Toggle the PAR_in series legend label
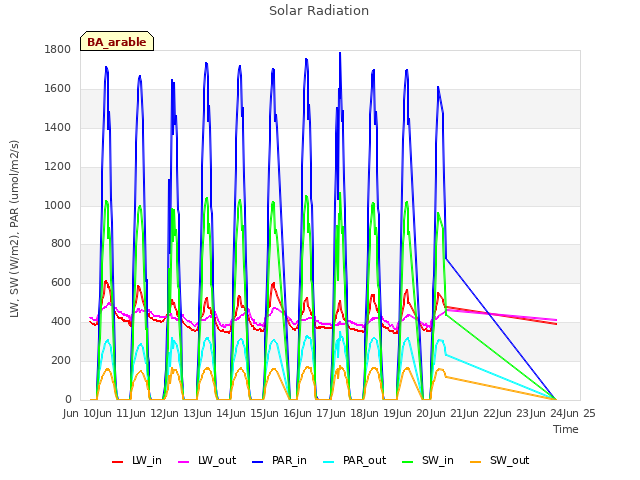 (289, 460)
